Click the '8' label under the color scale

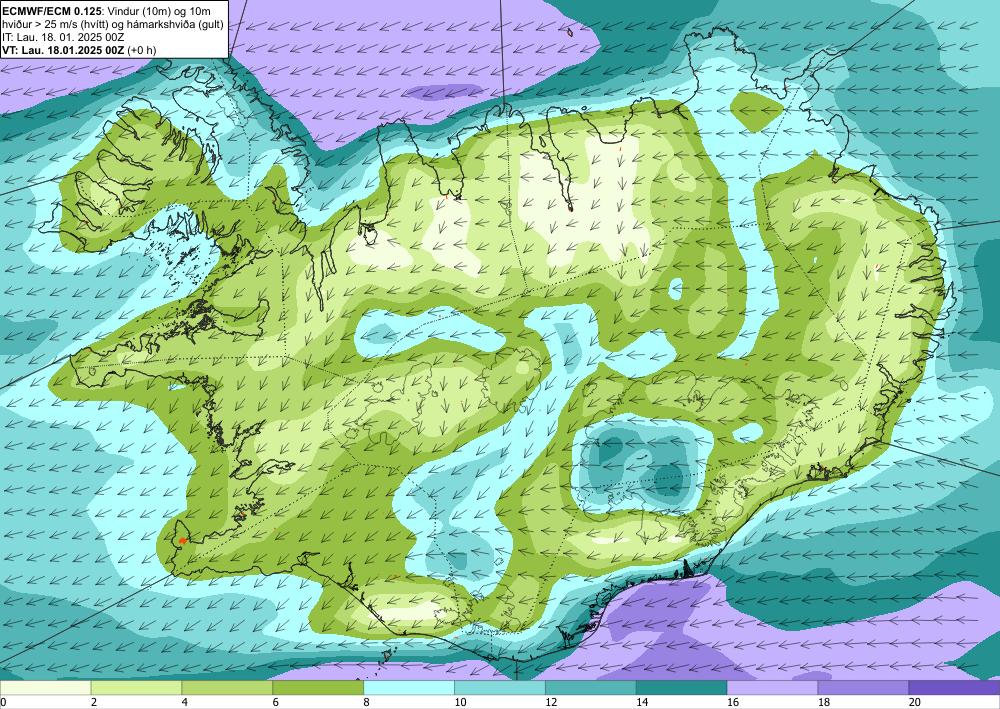367,703
